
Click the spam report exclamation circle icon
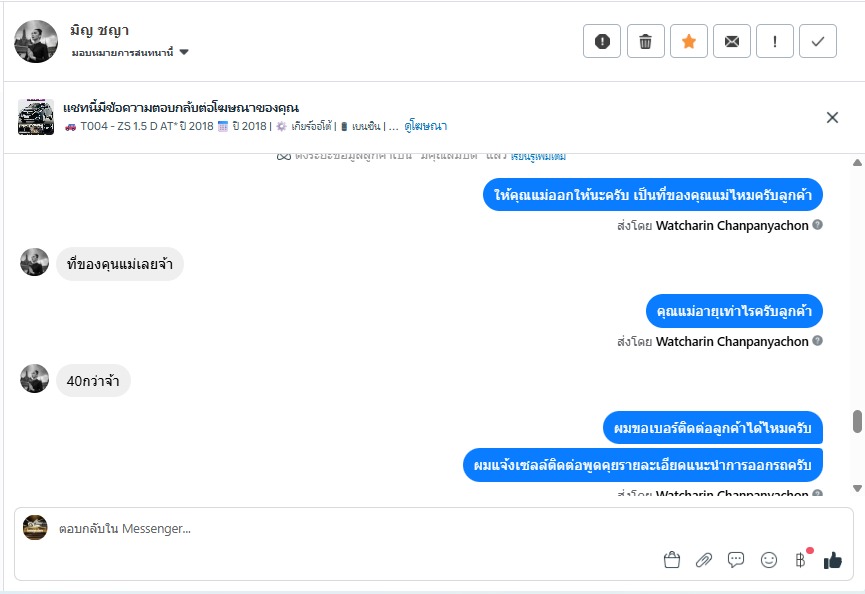pos(602,41)
